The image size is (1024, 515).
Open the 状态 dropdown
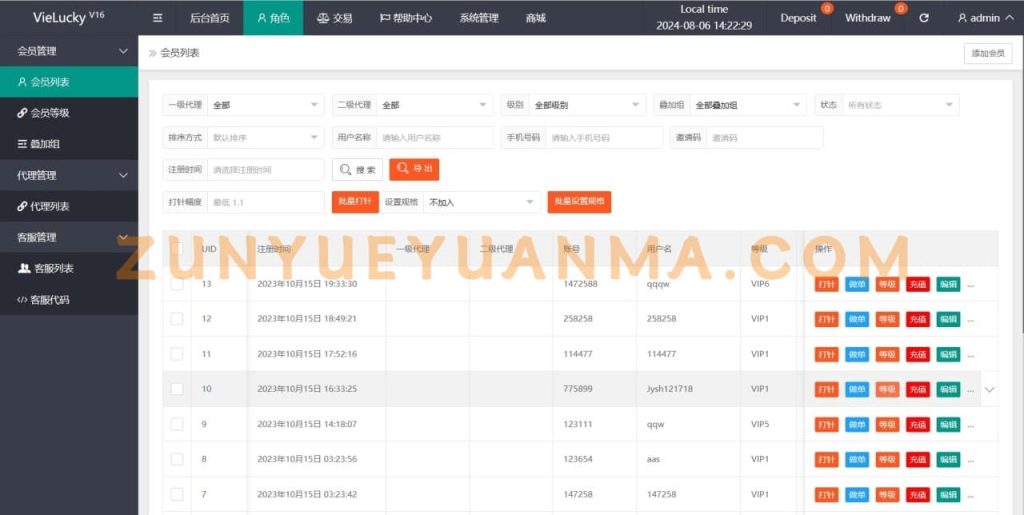[901, 104]
